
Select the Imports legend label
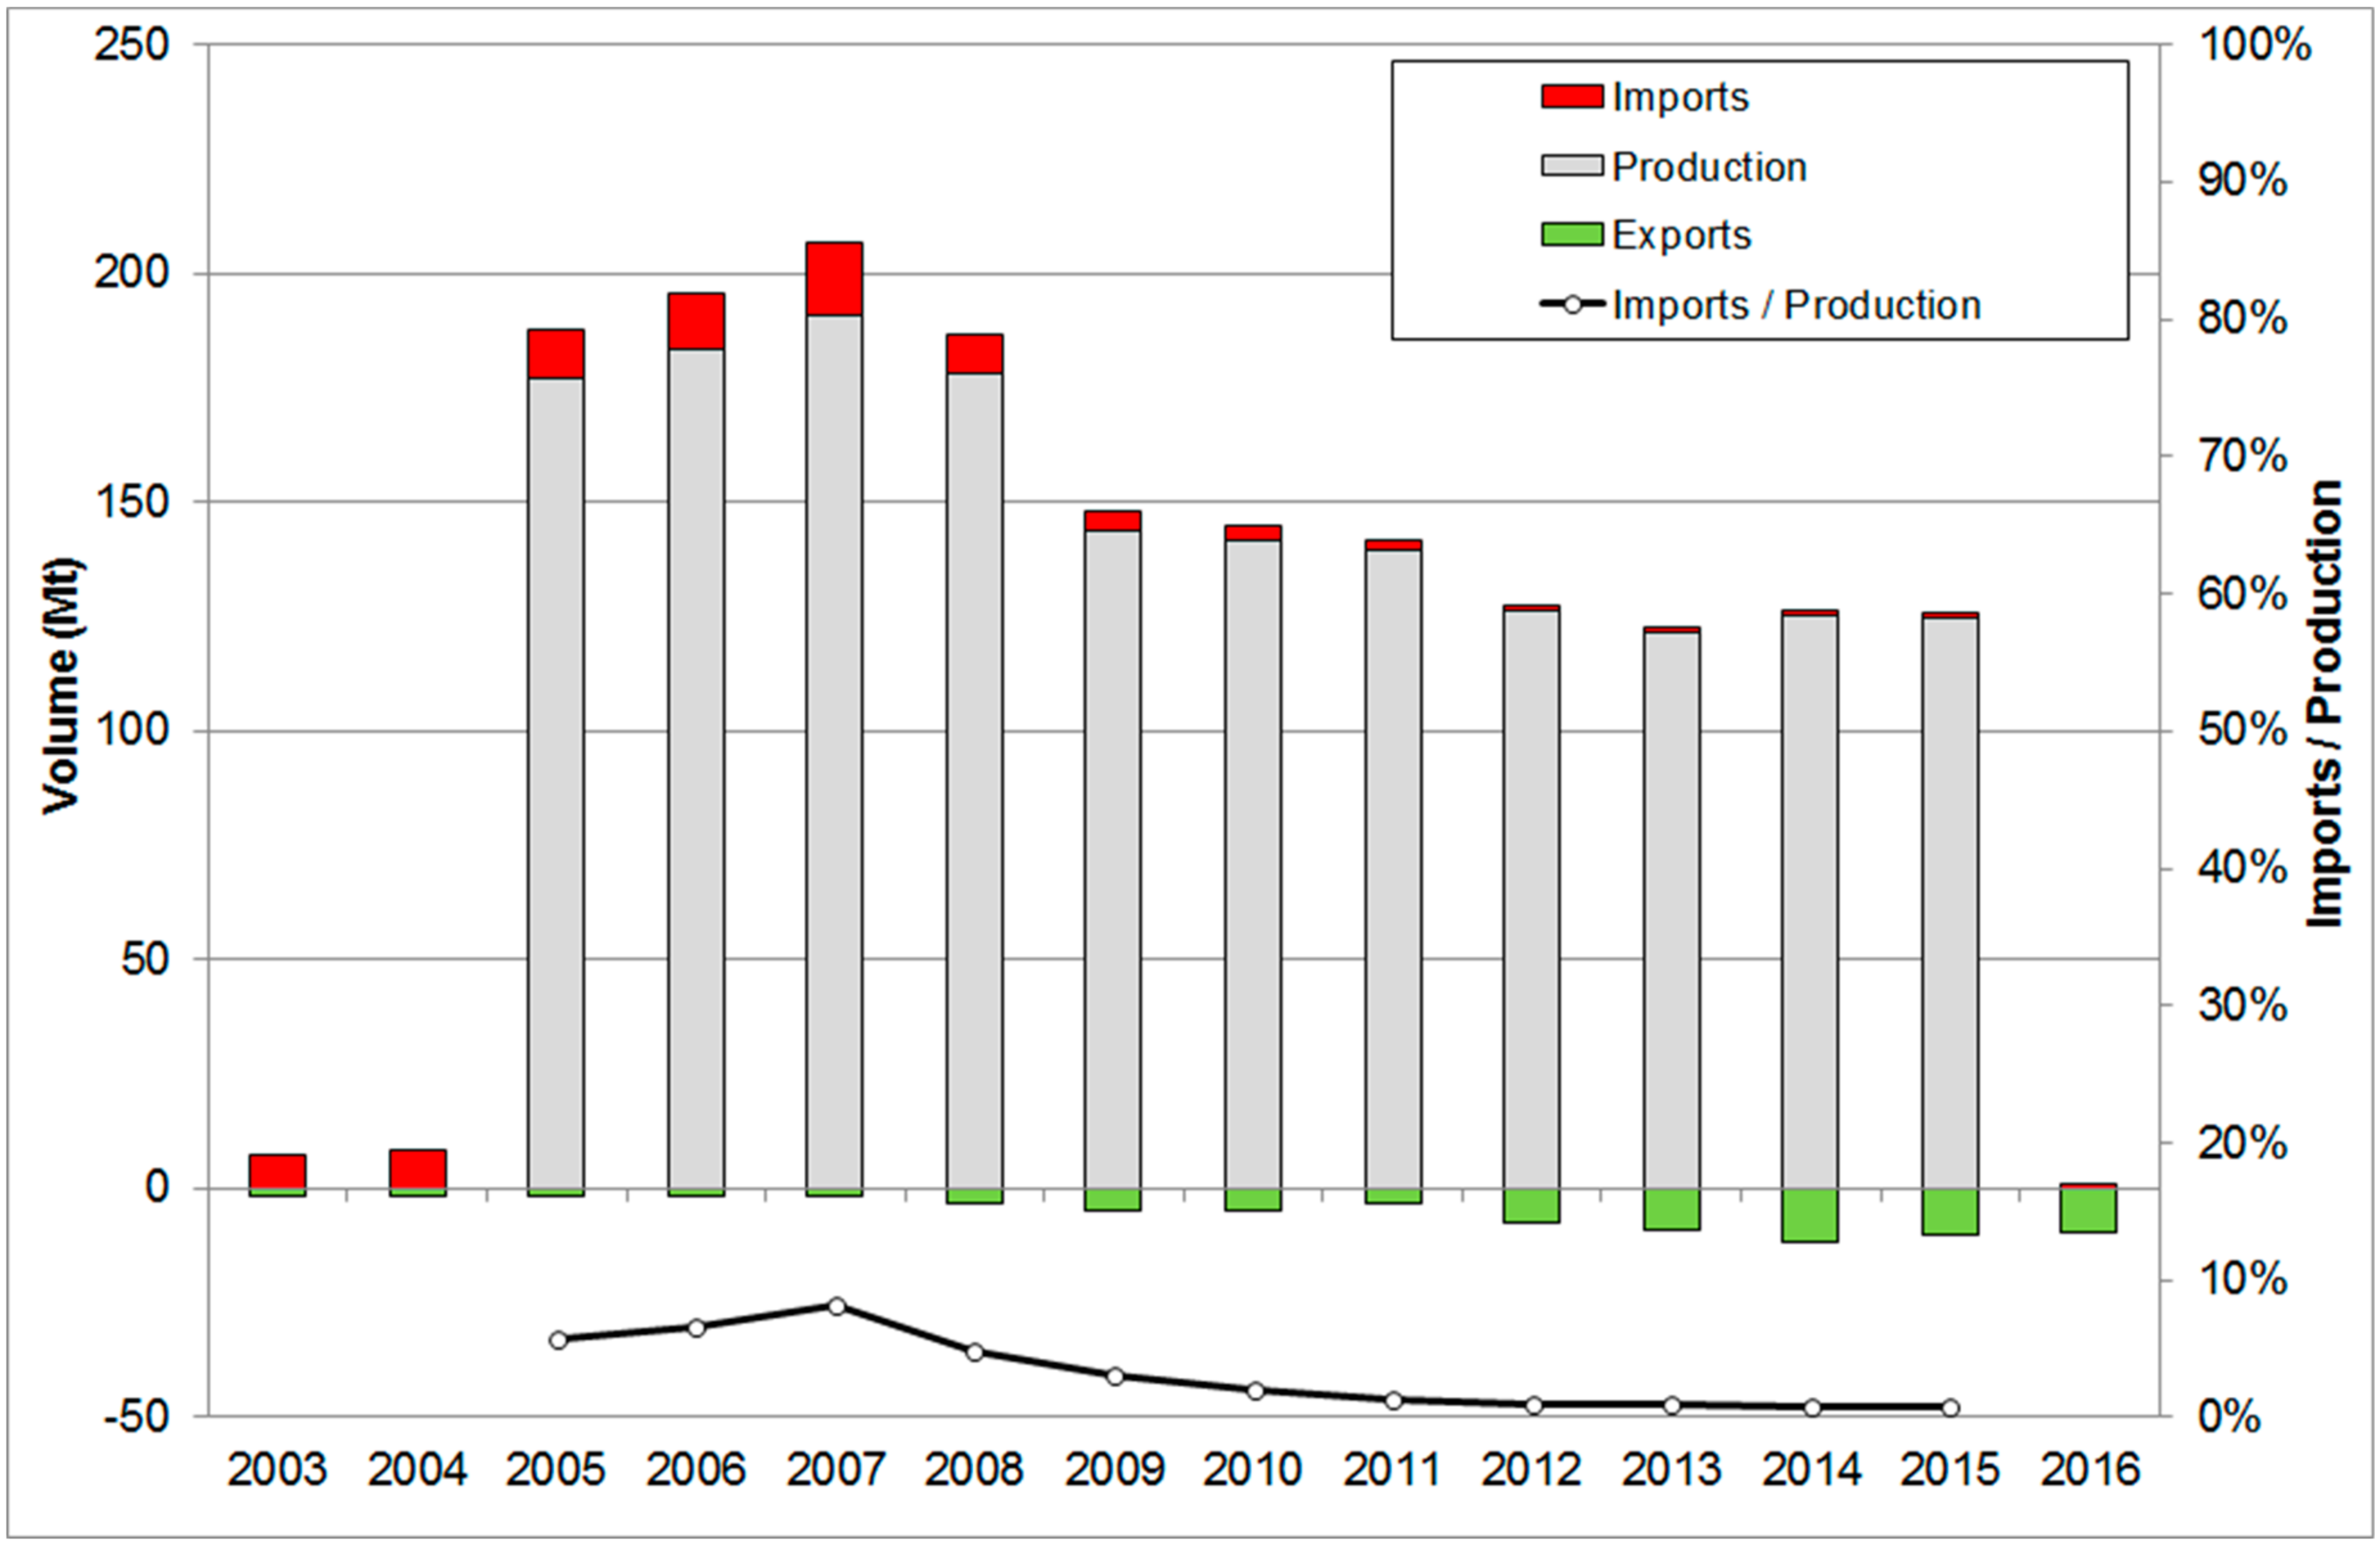(1681, 97)
